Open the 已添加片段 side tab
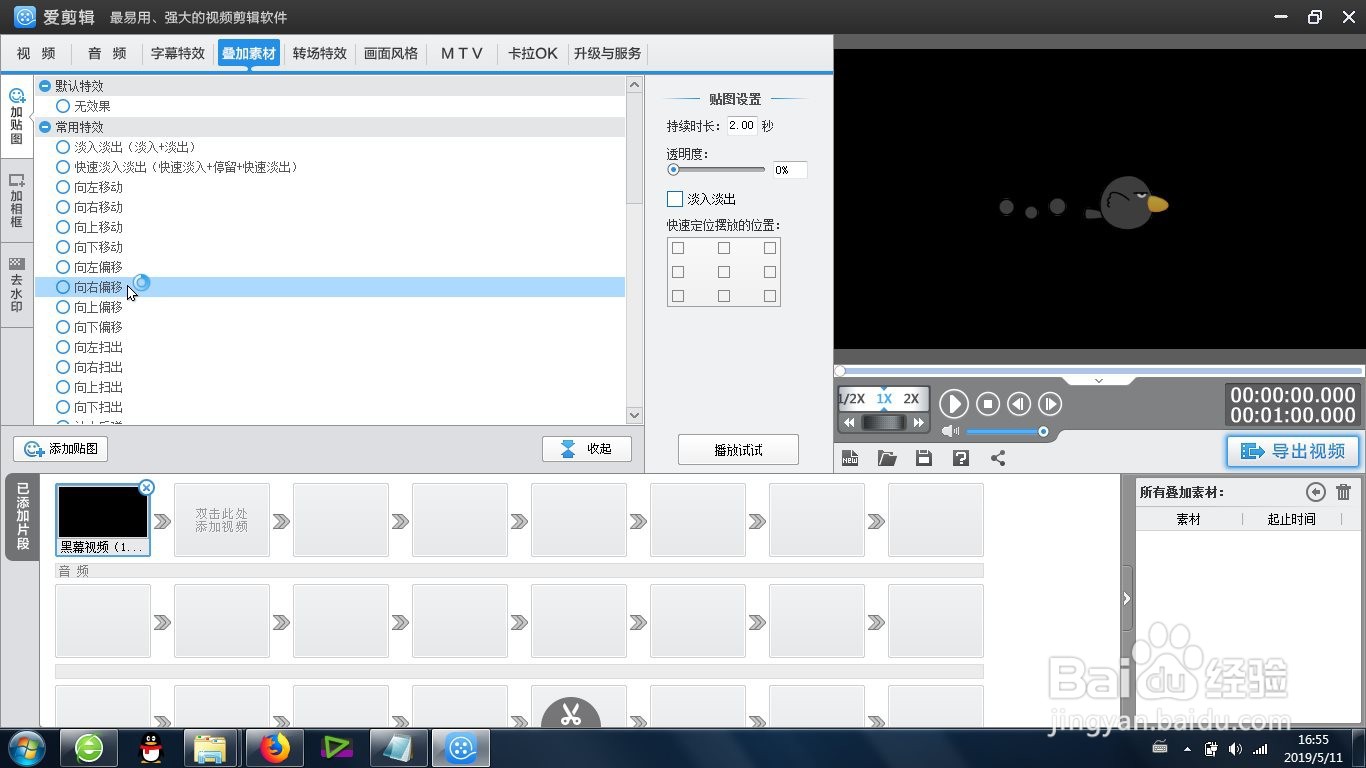The width and height of the screenshot is (1366, 768). (x=22, y=517)
